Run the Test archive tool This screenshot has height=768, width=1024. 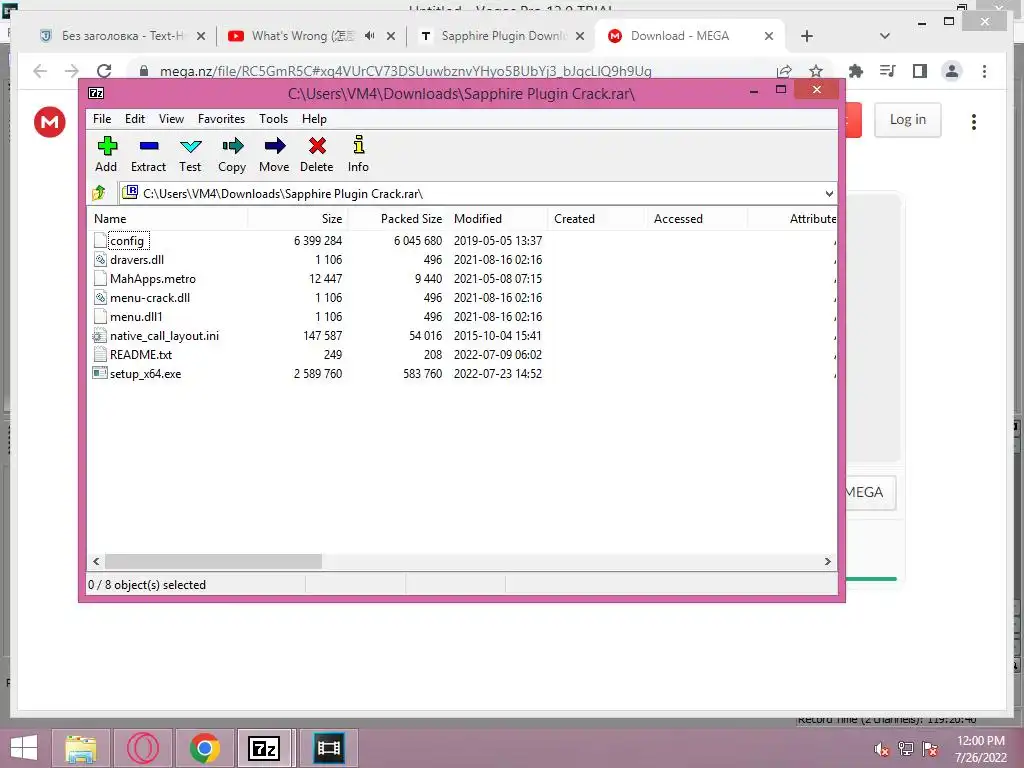(190, 154)
